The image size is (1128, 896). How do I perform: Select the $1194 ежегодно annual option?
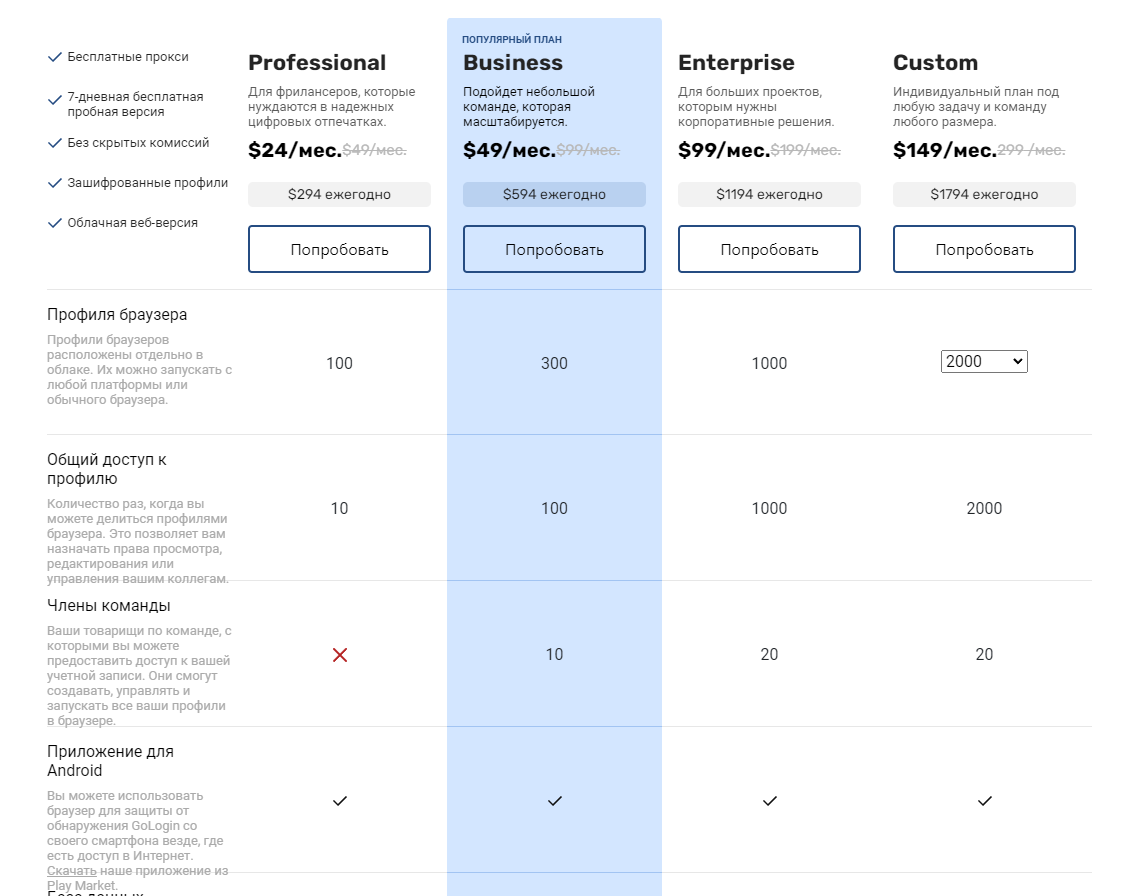coord(770,194)
